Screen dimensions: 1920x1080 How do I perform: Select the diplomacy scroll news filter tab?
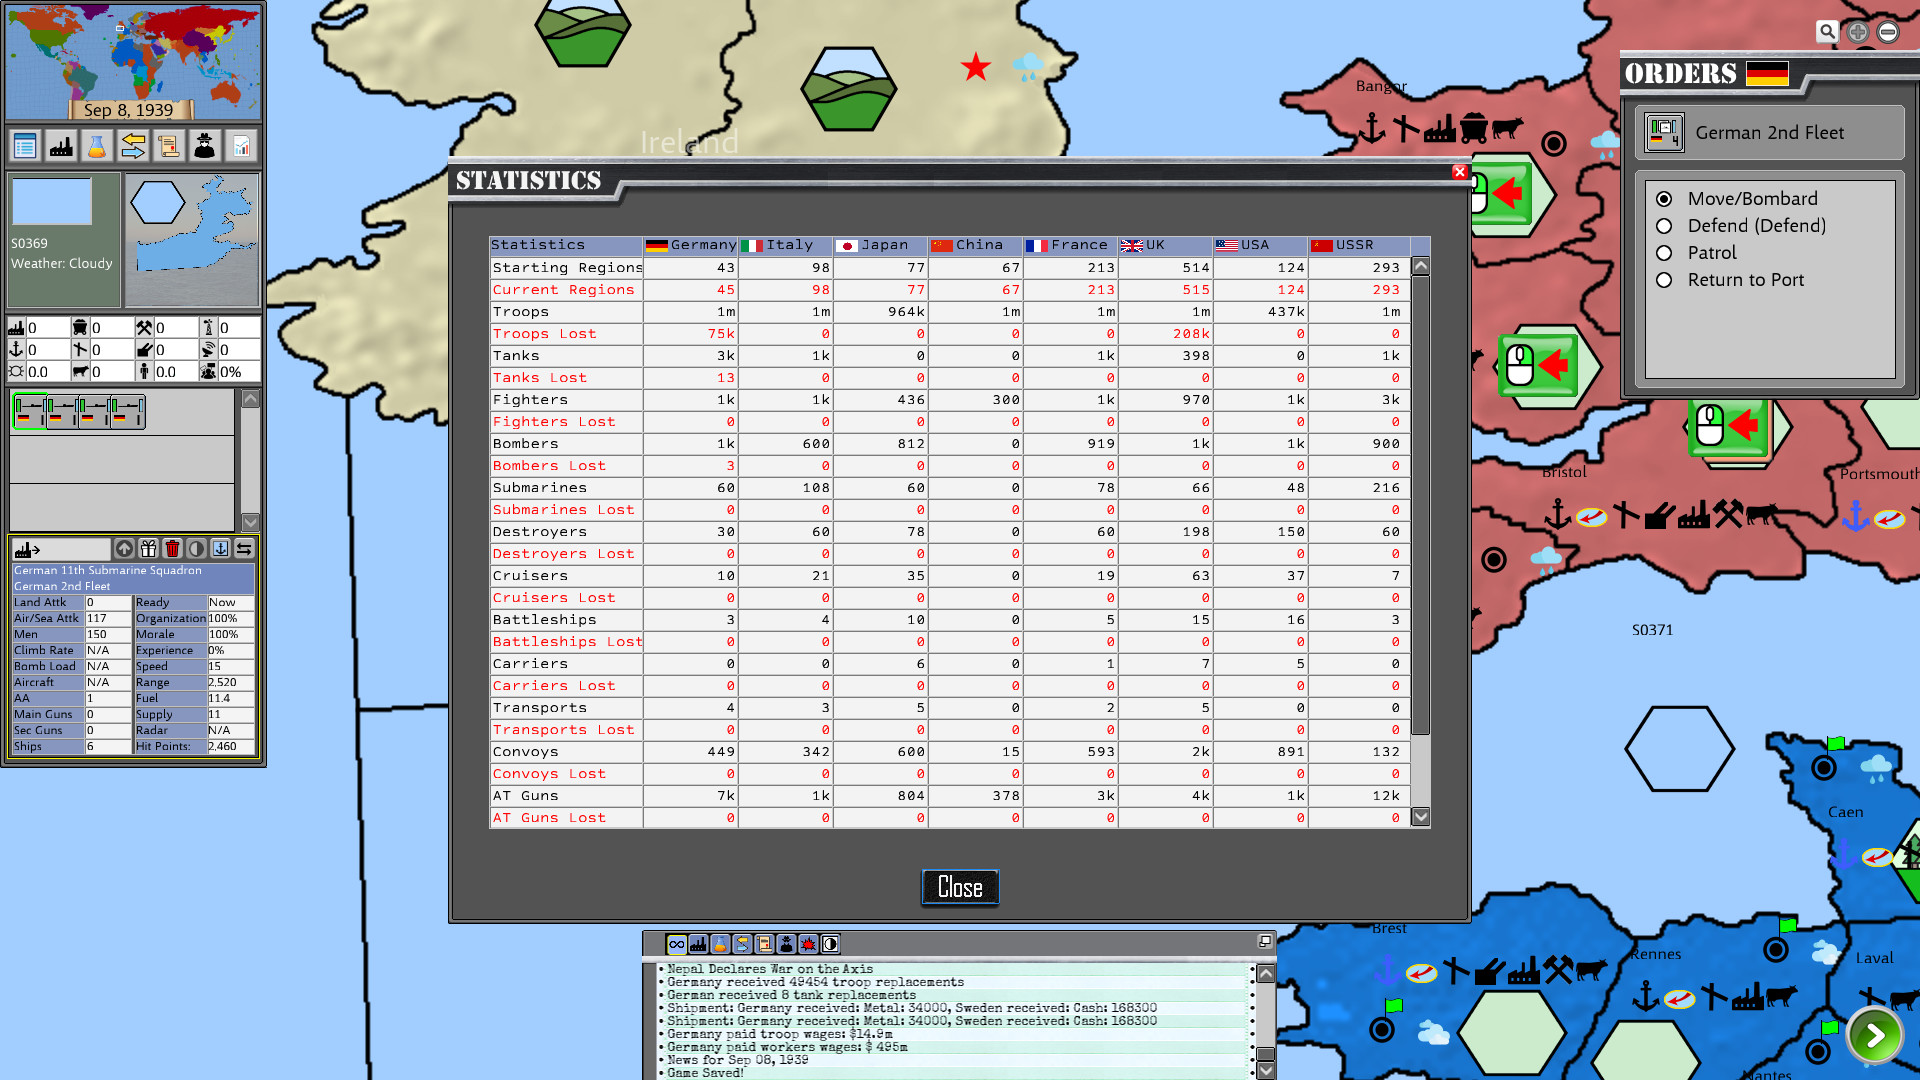tap(764, 944)
